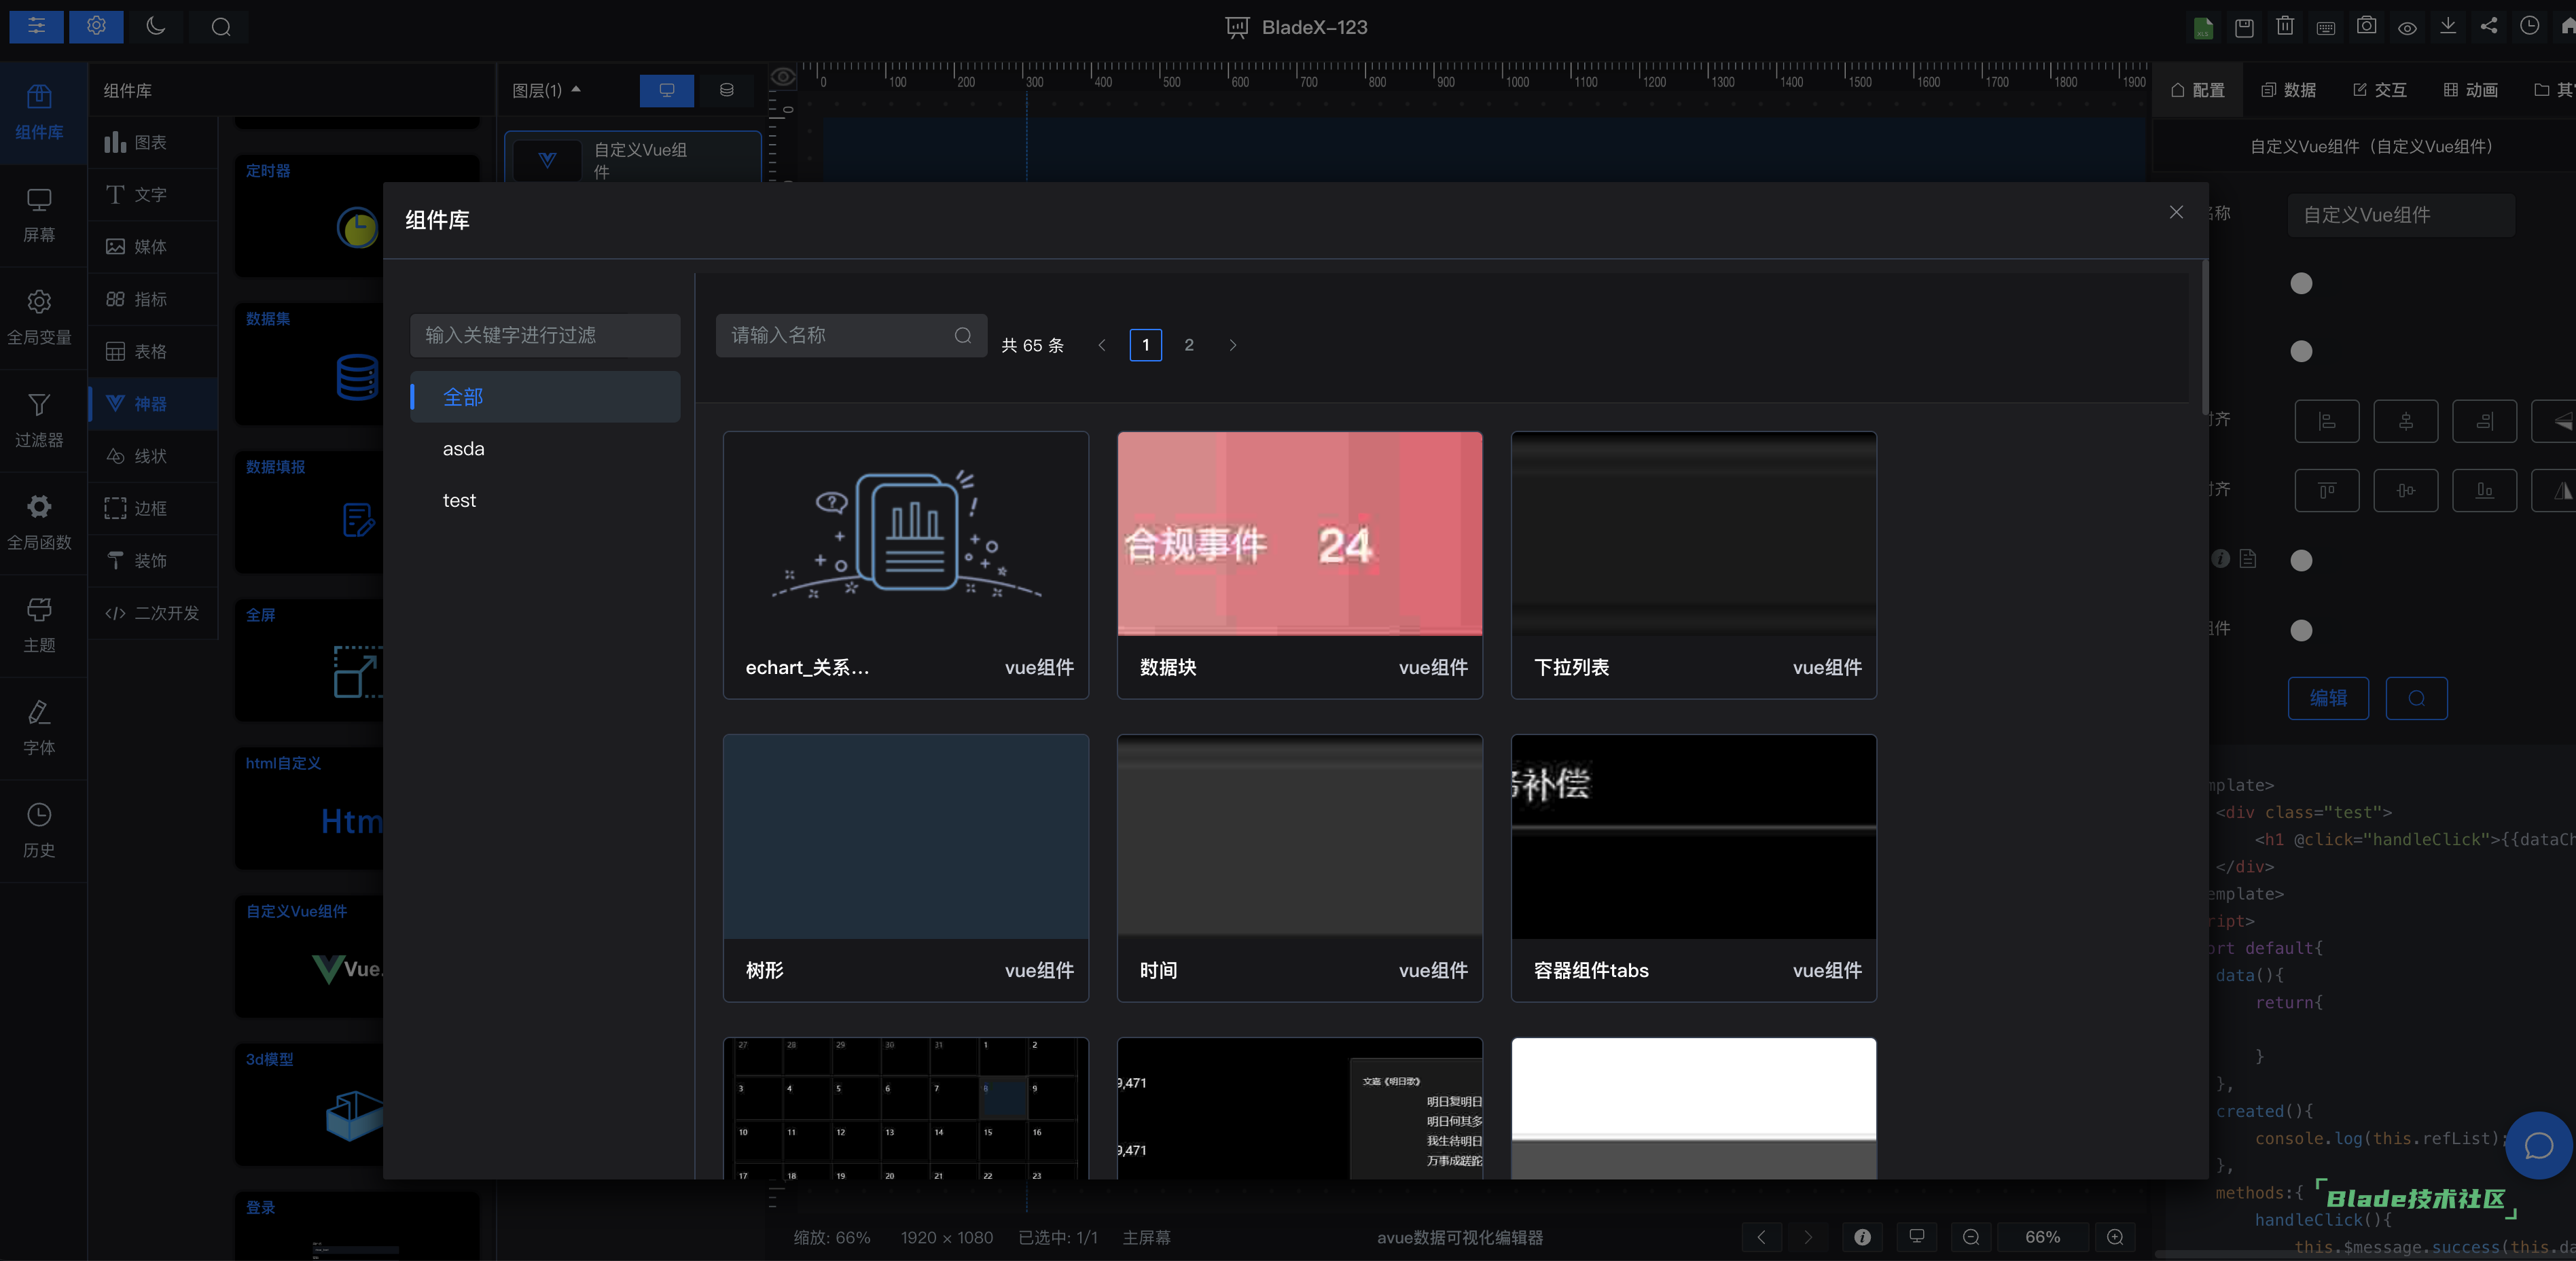Toggle the eye visibility icon near ruler

point(783,77)
